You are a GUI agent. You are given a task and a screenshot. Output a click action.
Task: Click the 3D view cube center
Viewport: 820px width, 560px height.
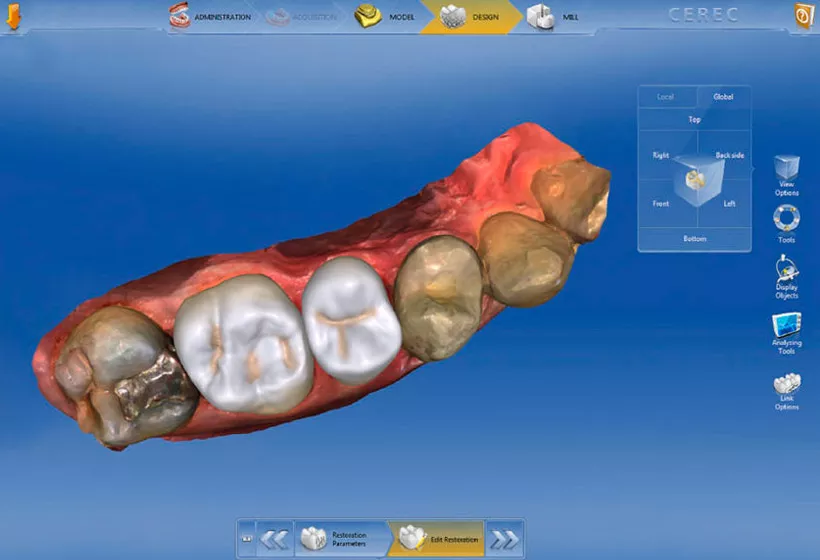coord(693,180)
